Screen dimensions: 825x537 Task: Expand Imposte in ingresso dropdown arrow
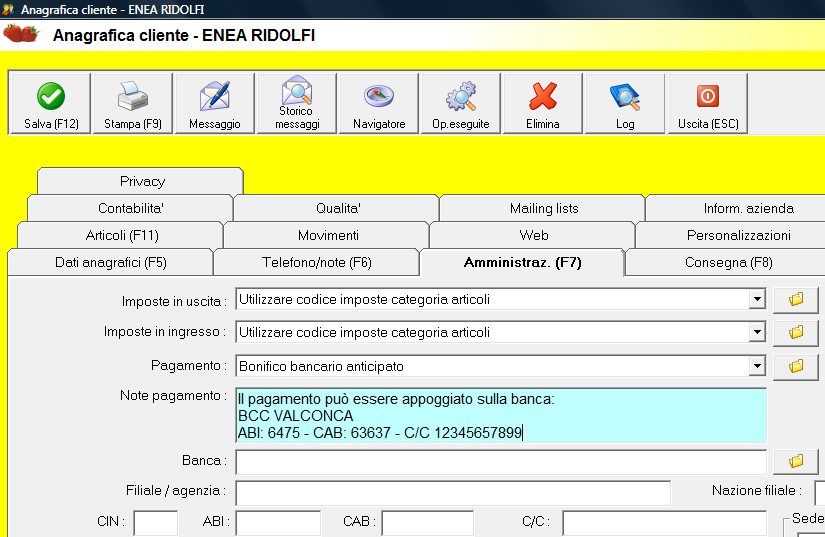pyautogui.click(x=757, y=332)
